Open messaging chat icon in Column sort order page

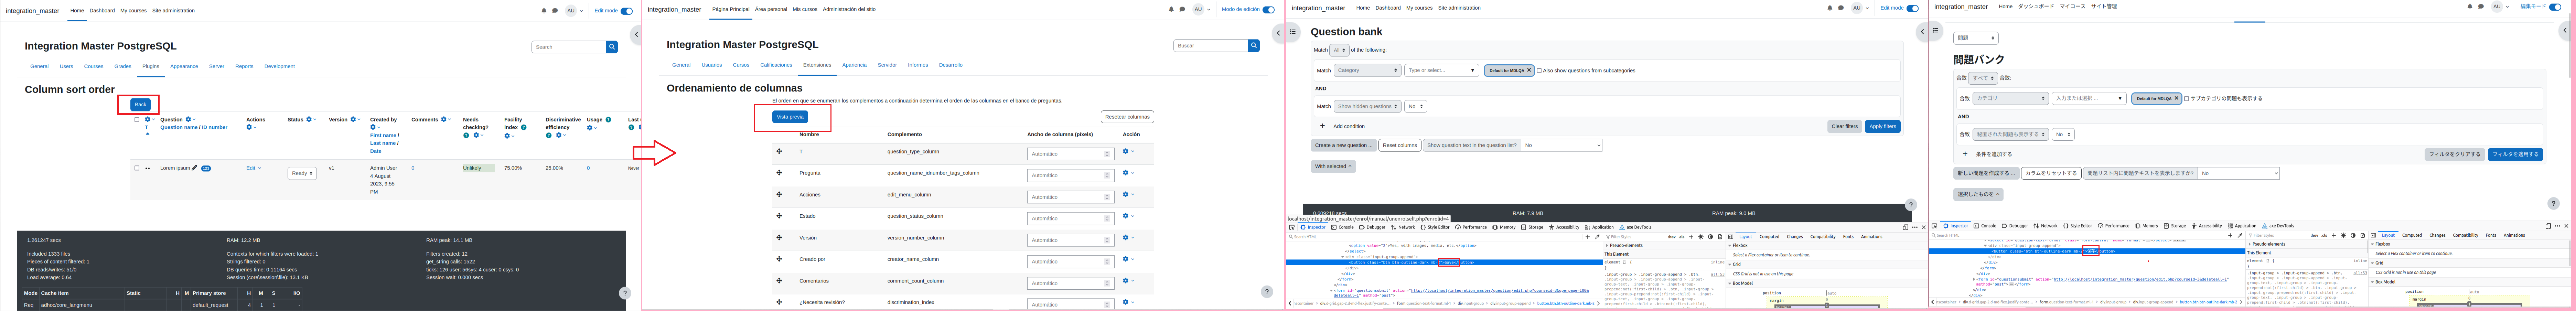click(555, 11)
